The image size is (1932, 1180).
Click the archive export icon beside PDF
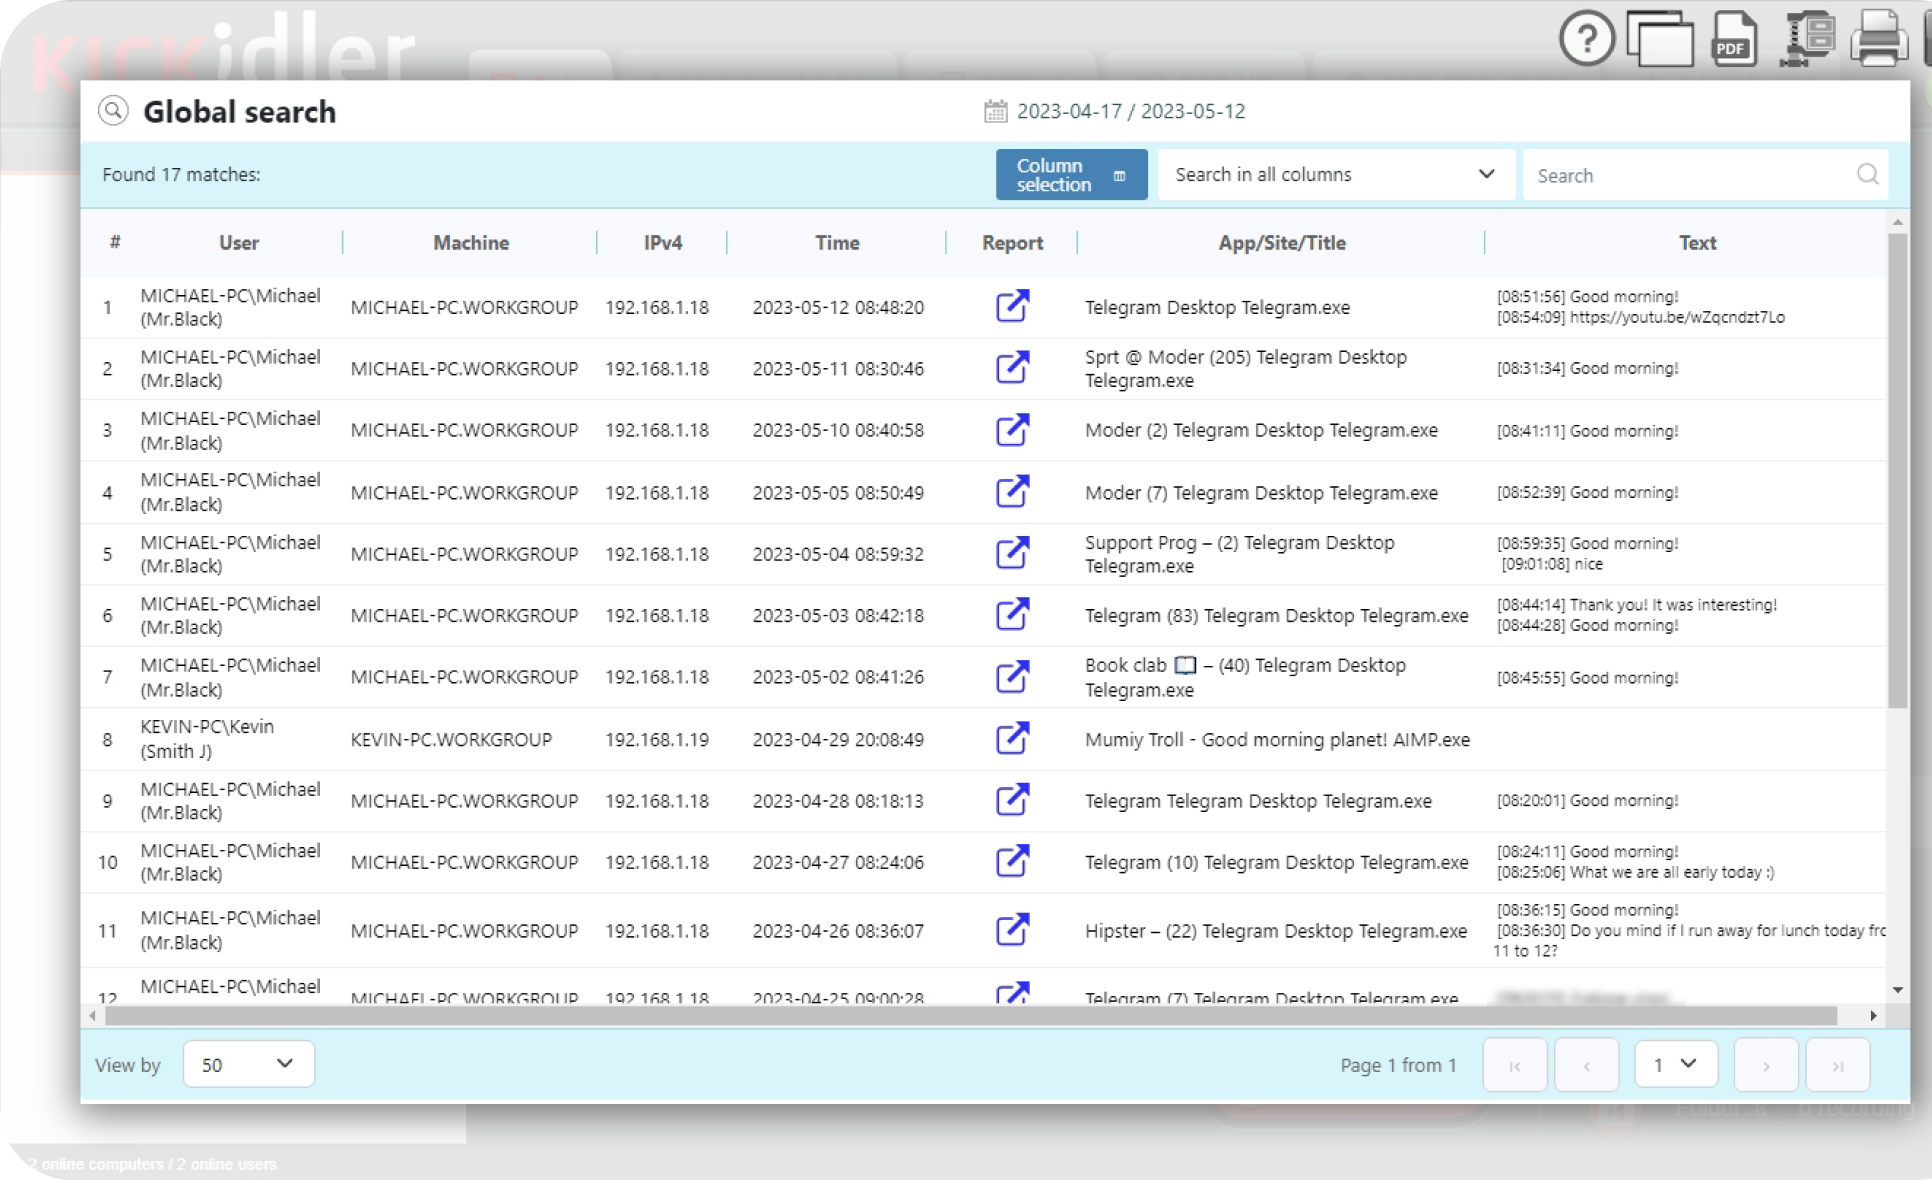(x=1807, y=39)
